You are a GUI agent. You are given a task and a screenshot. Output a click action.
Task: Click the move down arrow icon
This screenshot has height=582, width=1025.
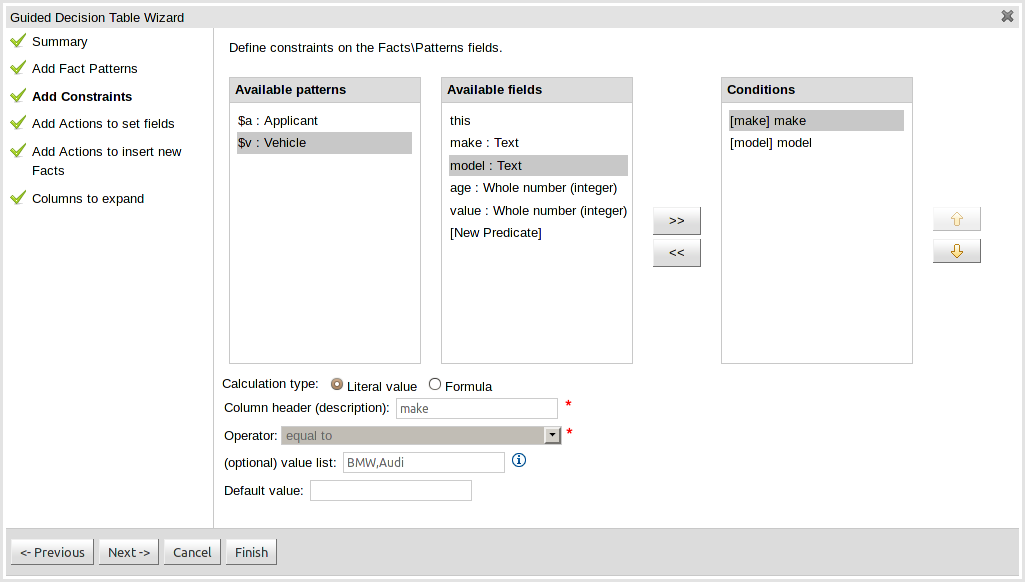956,251
